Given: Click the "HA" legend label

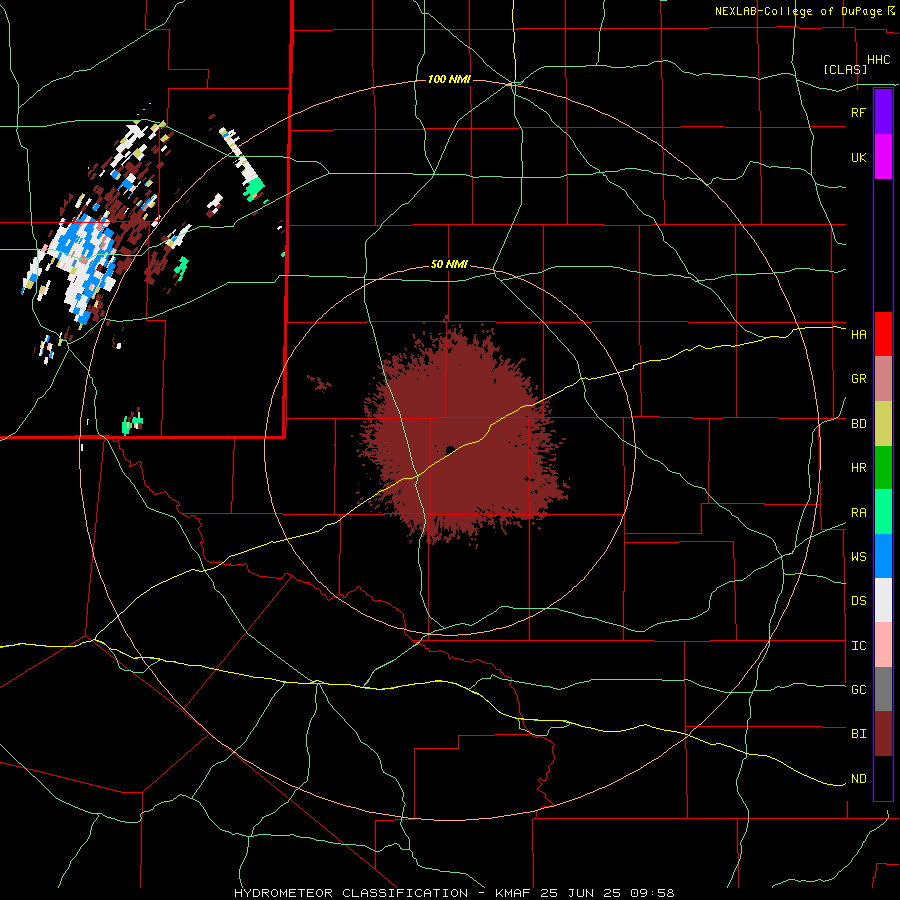Looking at the screenshot, I should (x=858, y=334).
